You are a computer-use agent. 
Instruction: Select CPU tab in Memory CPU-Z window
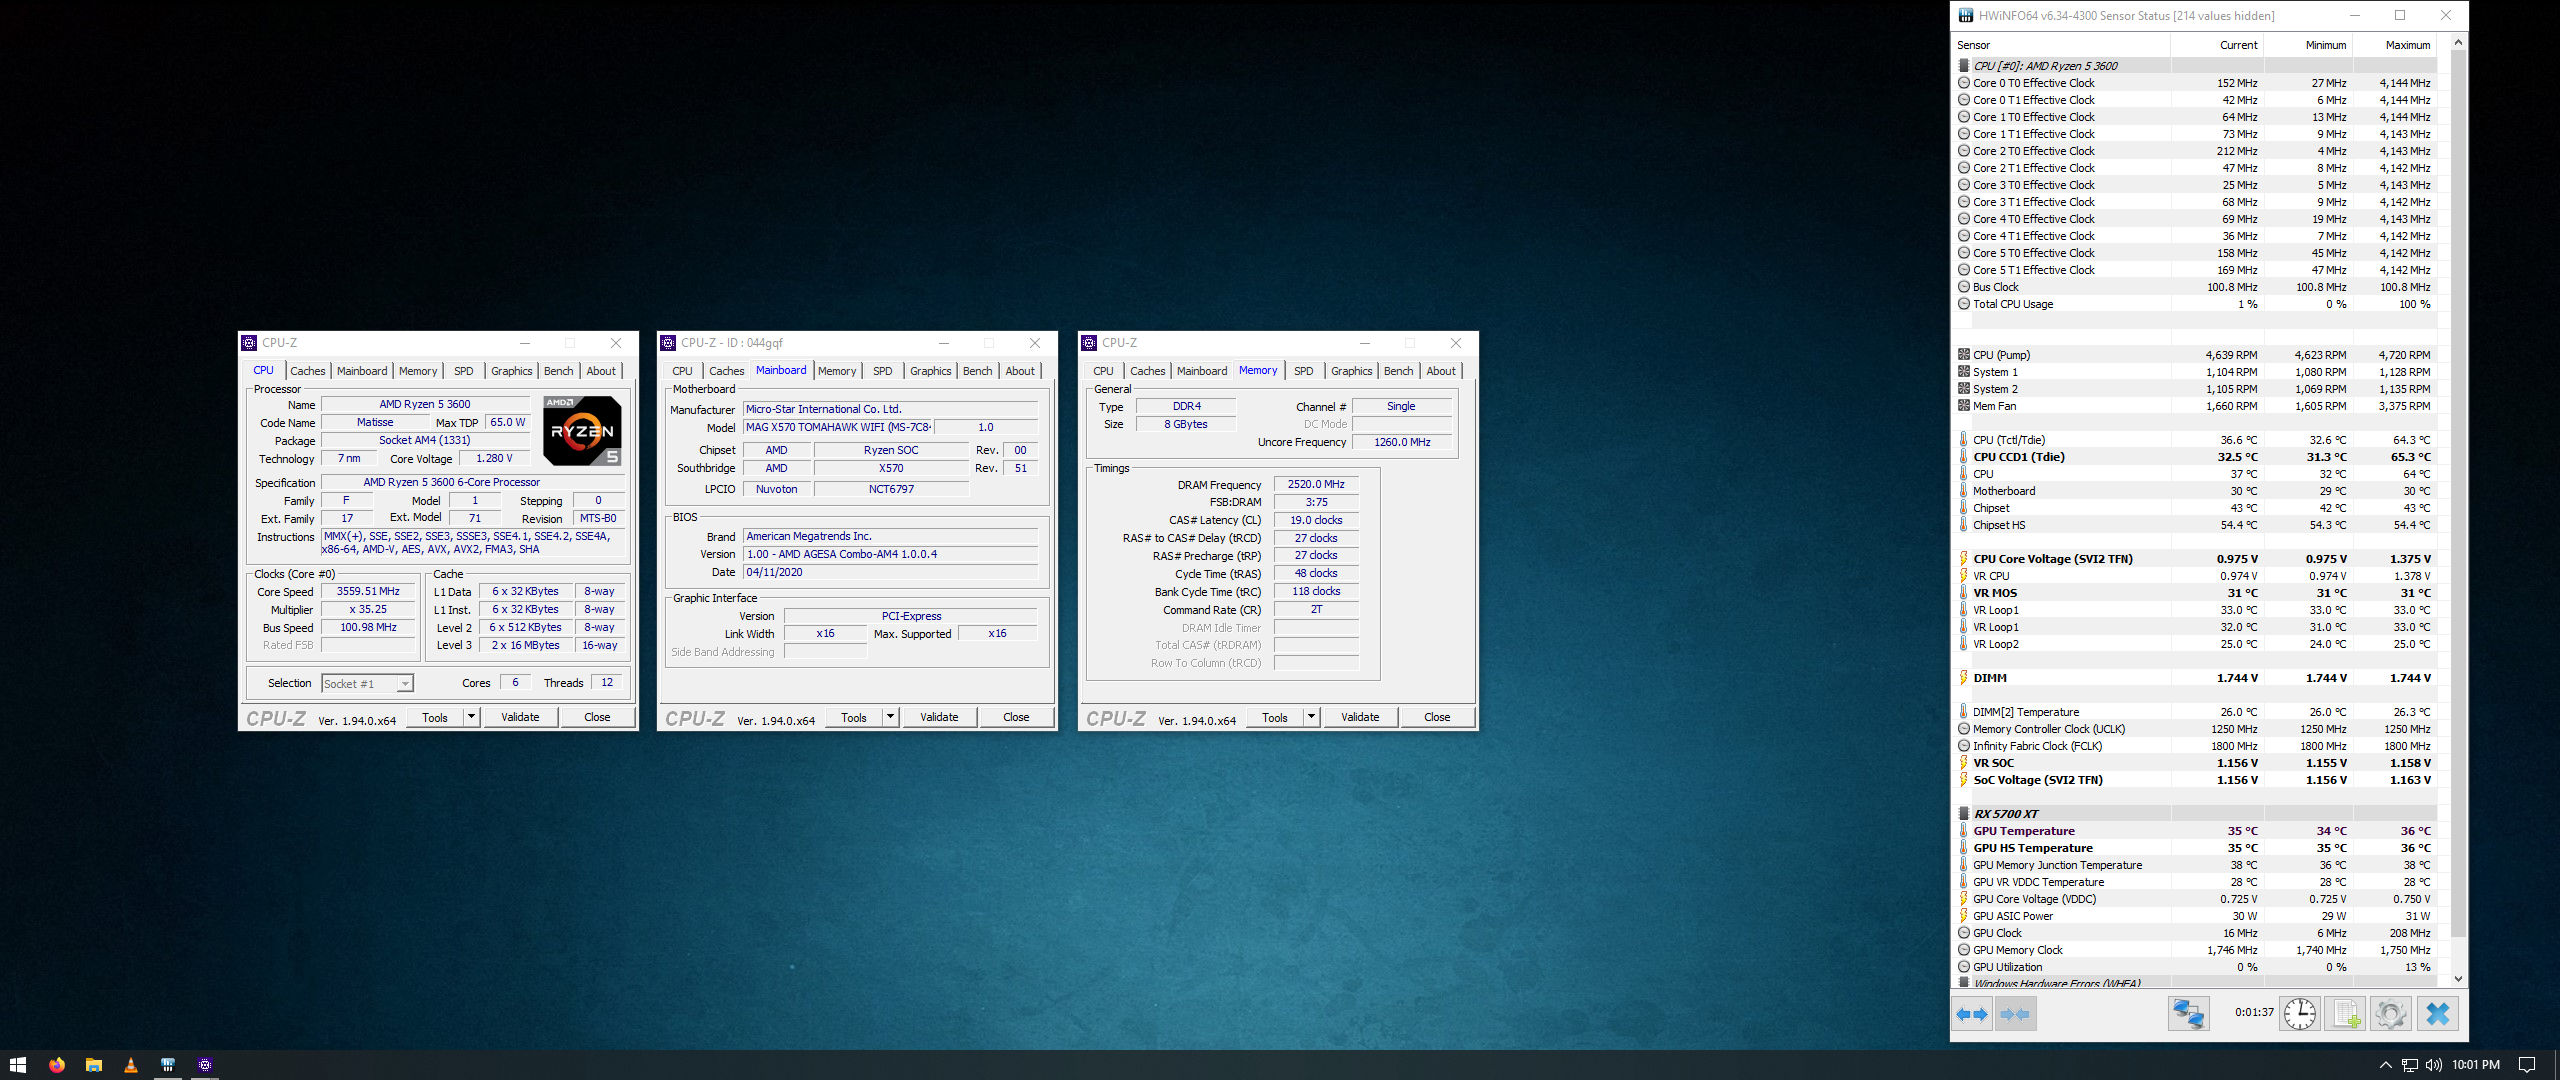[1103, 371]
